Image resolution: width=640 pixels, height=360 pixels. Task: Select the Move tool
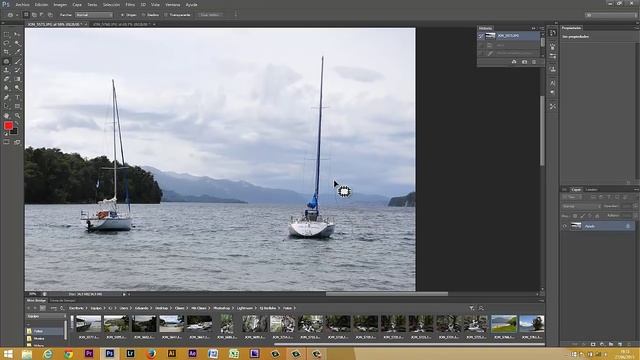pos(17,35)
